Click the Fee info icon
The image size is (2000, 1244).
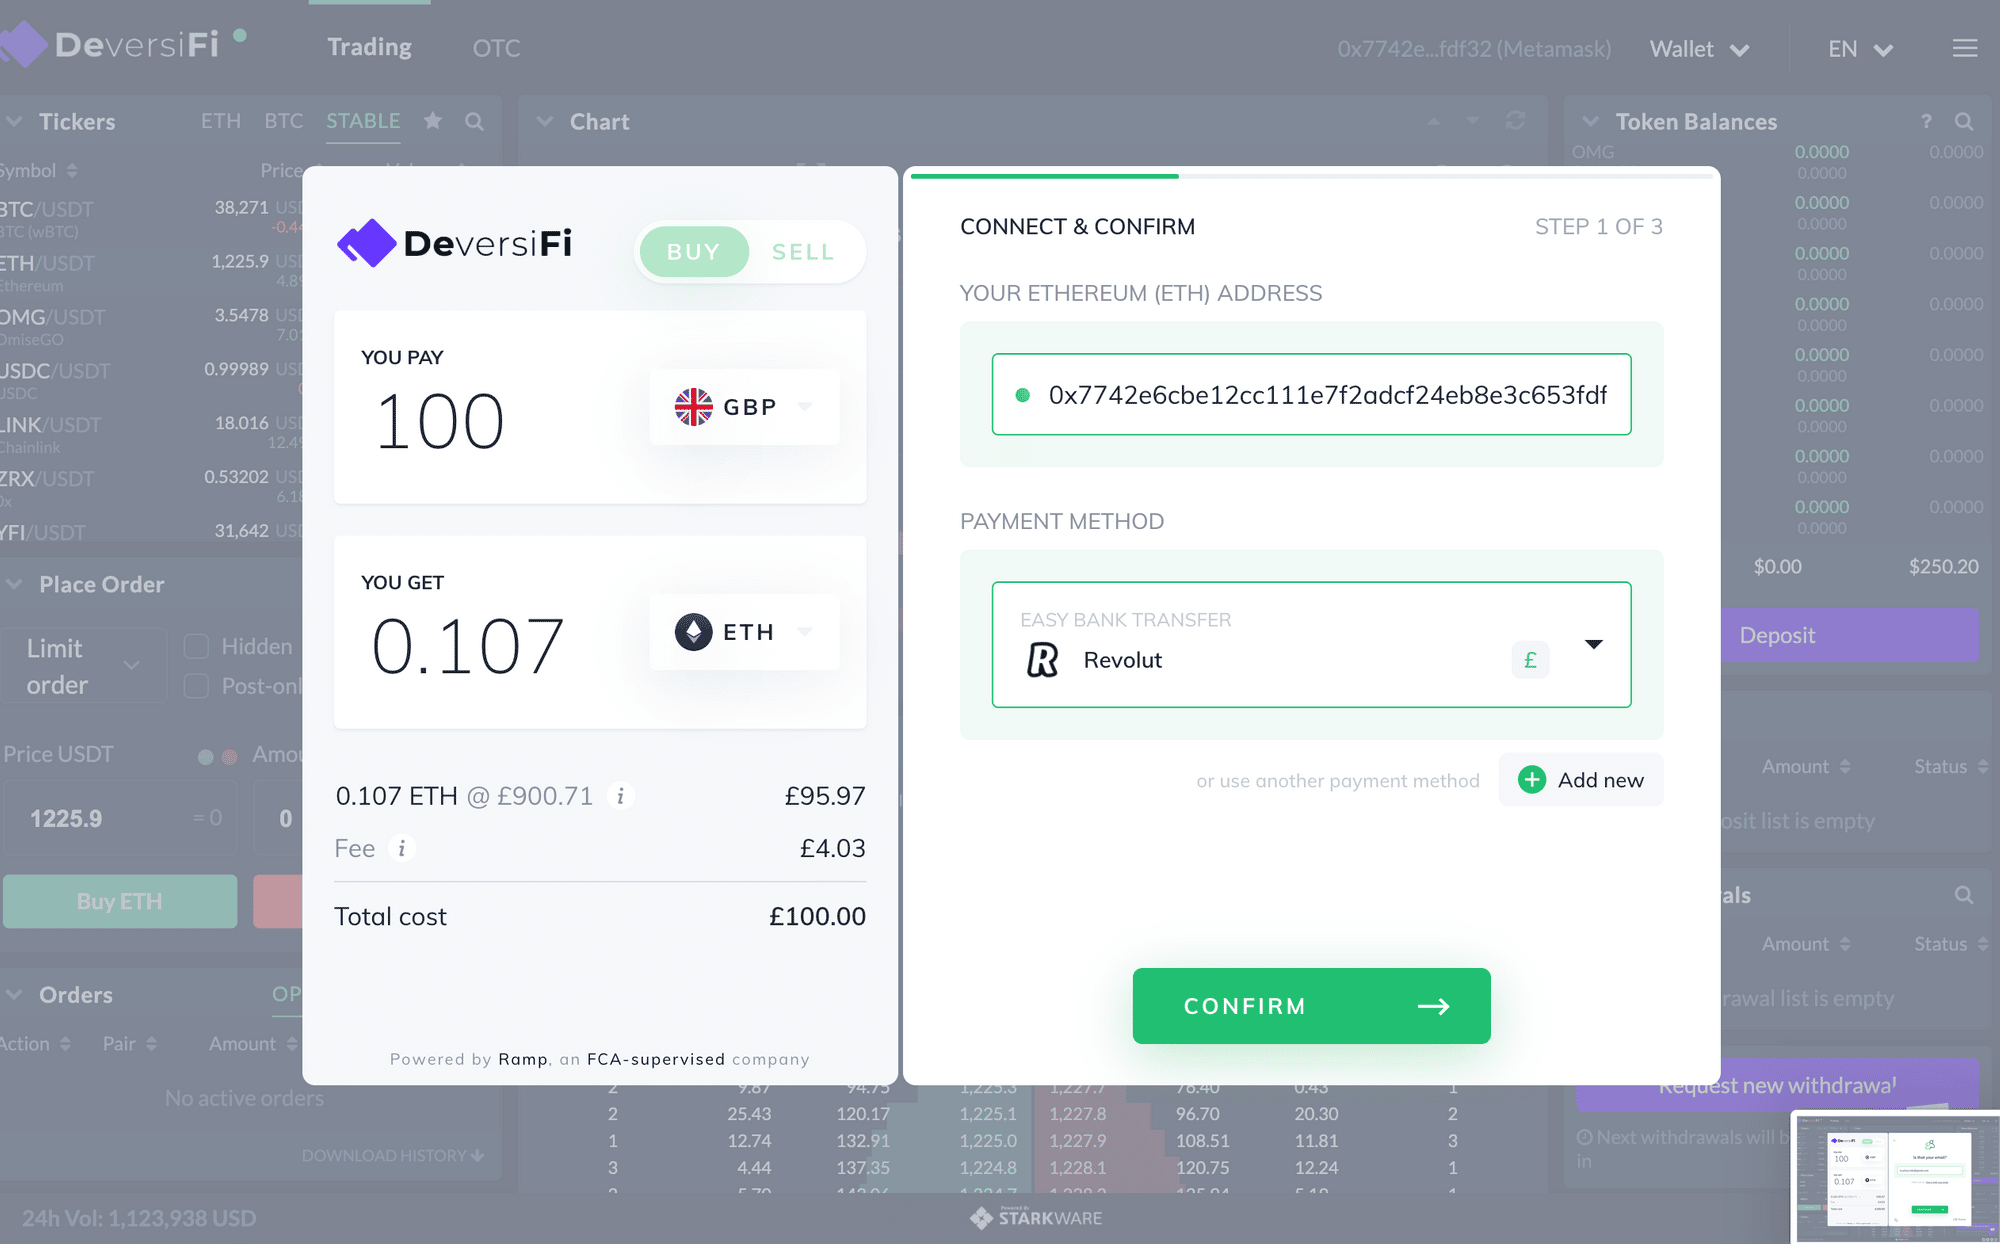402,848
